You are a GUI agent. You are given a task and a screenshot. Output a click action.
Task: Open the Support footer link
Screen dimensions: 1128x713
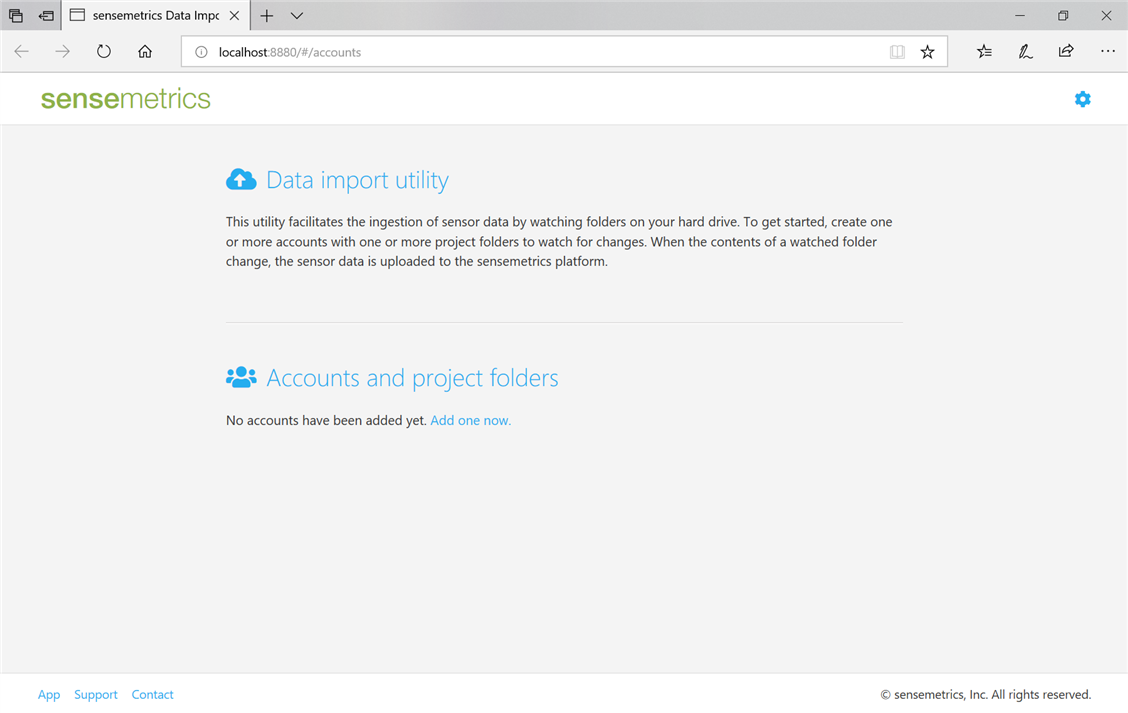click(96, 694)
